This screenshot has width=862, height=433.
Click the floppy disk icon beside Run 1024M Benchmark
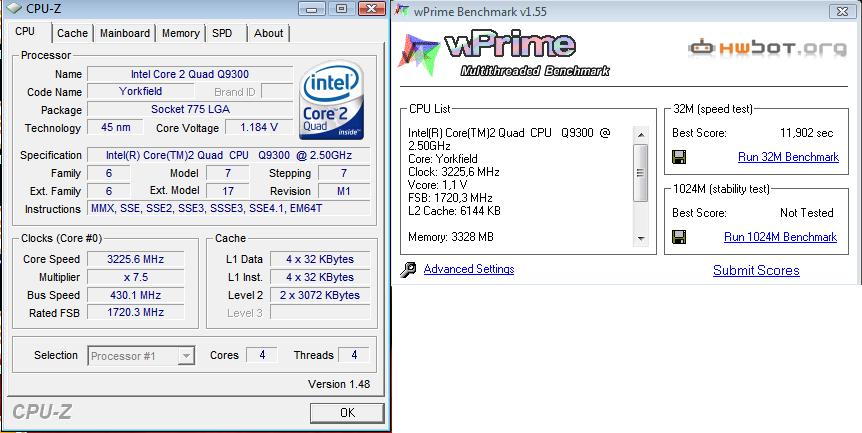679,237
